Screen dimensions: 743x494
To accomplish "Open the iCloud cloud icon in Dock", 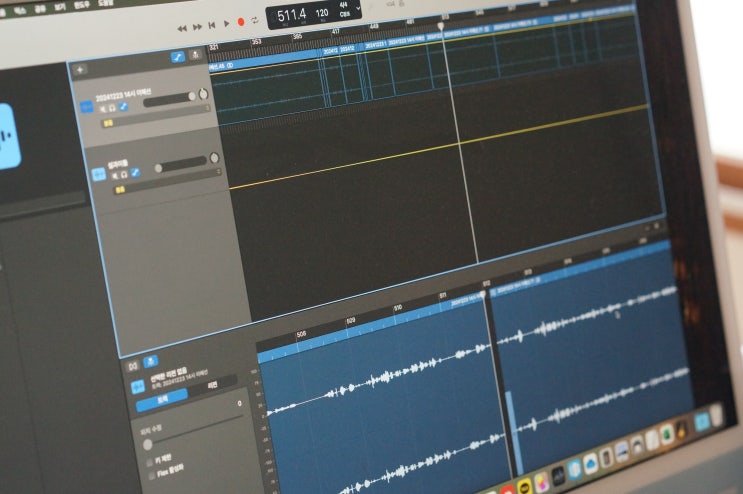I will click(590, 463).
